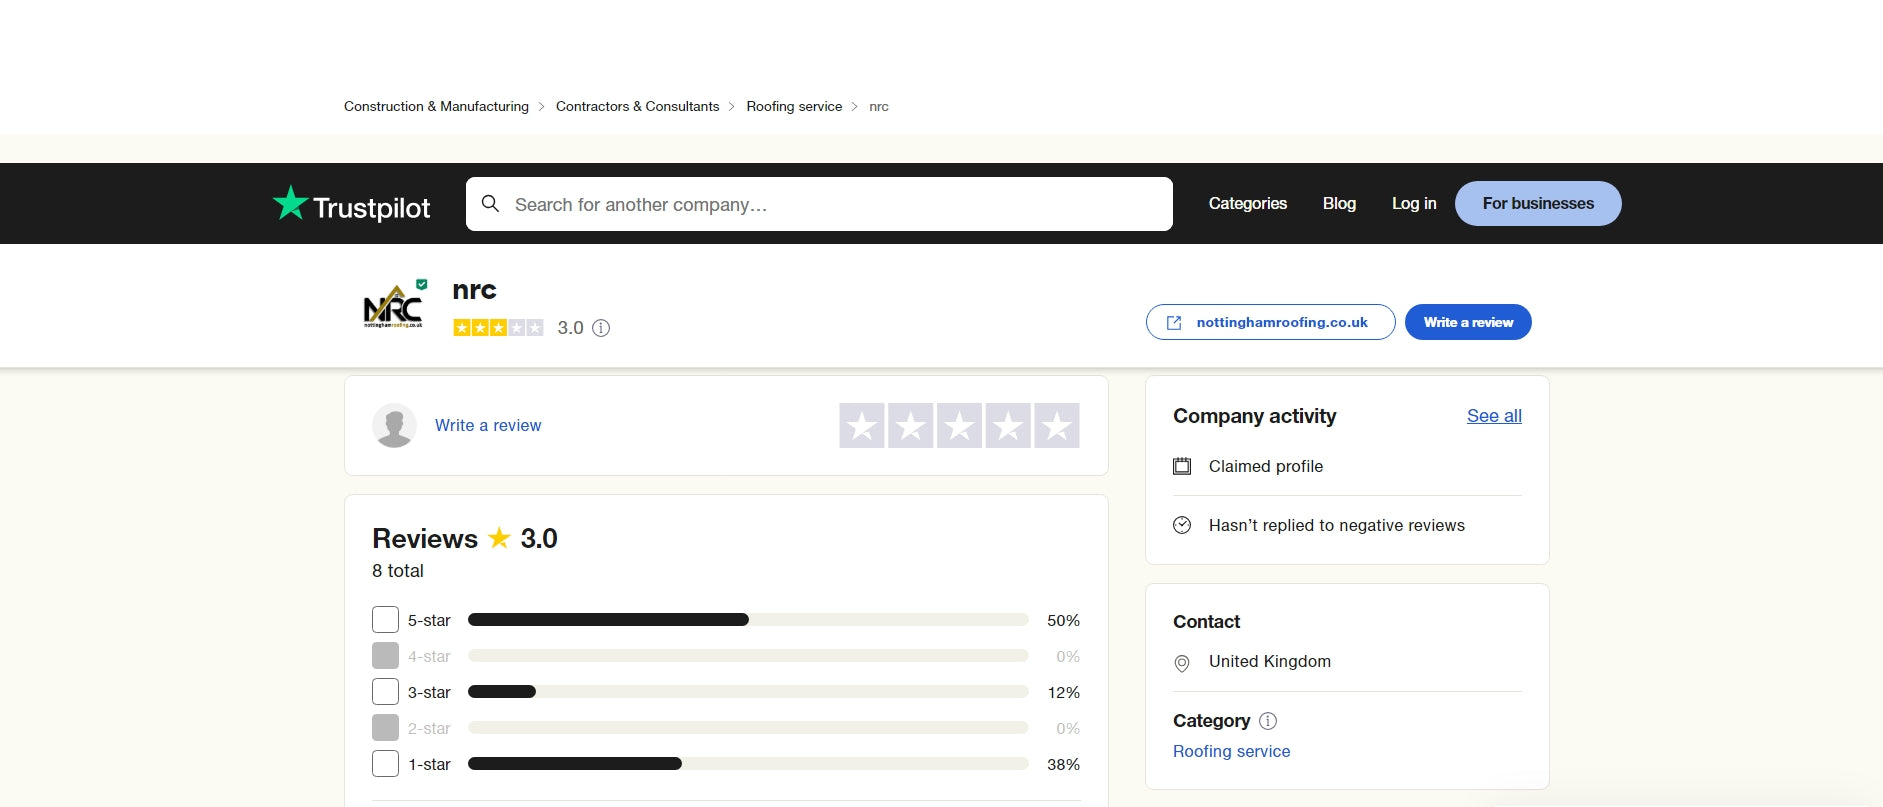Click the 1-star label
Screen dimensions: 1883x807
429,764
